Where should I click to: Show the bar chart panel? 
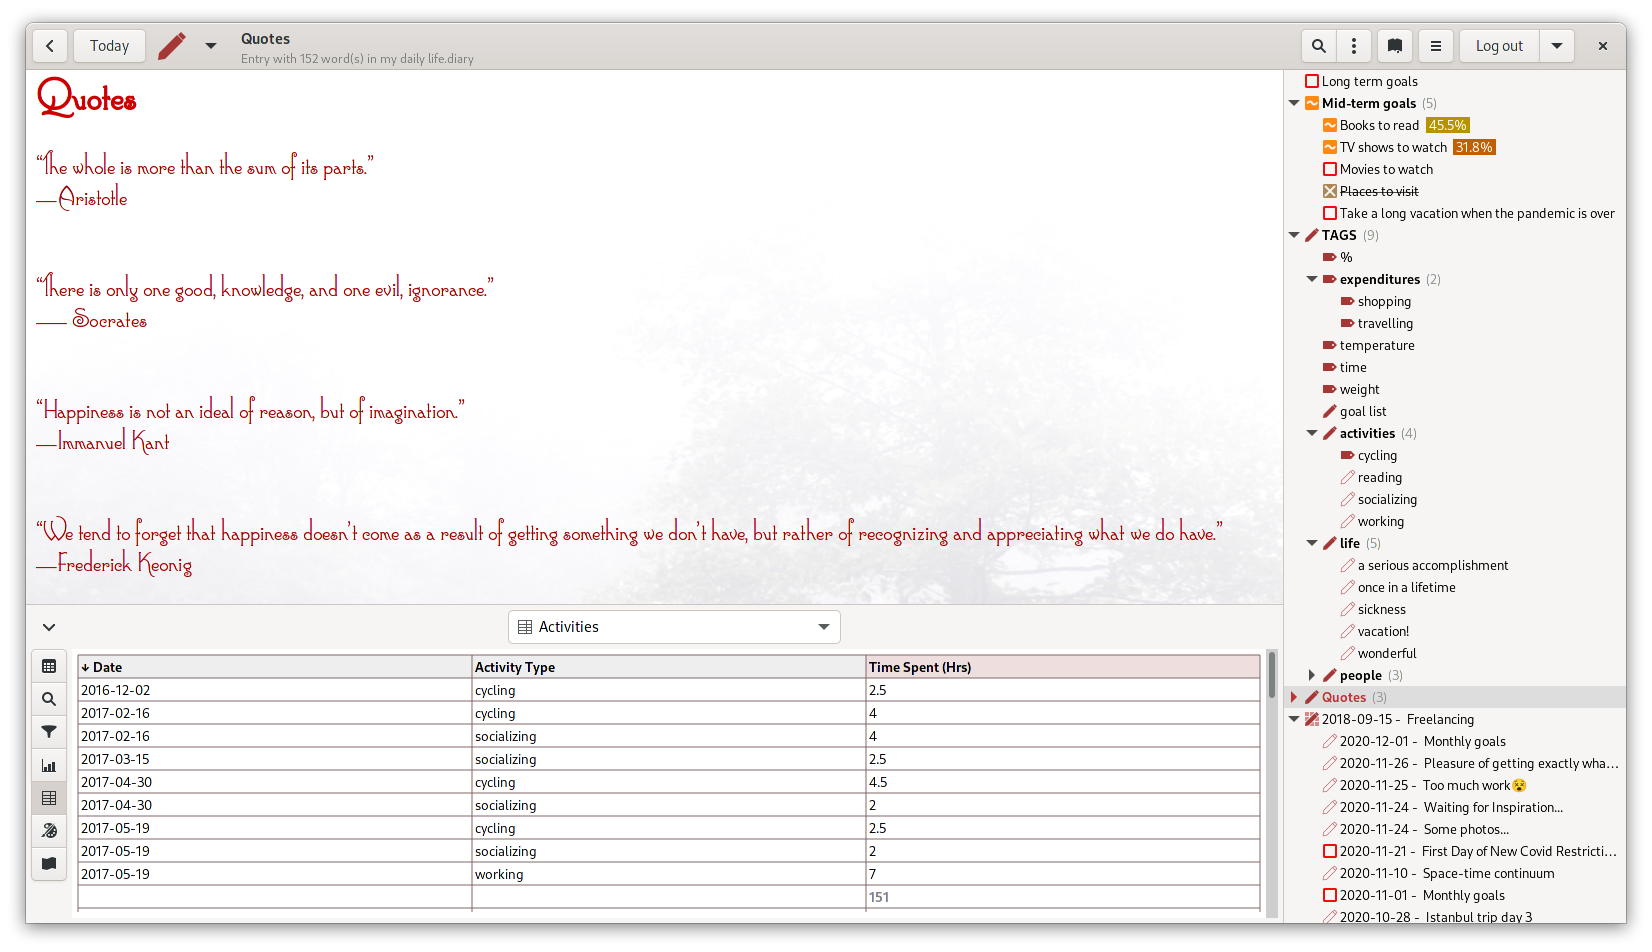pos(49,765)
